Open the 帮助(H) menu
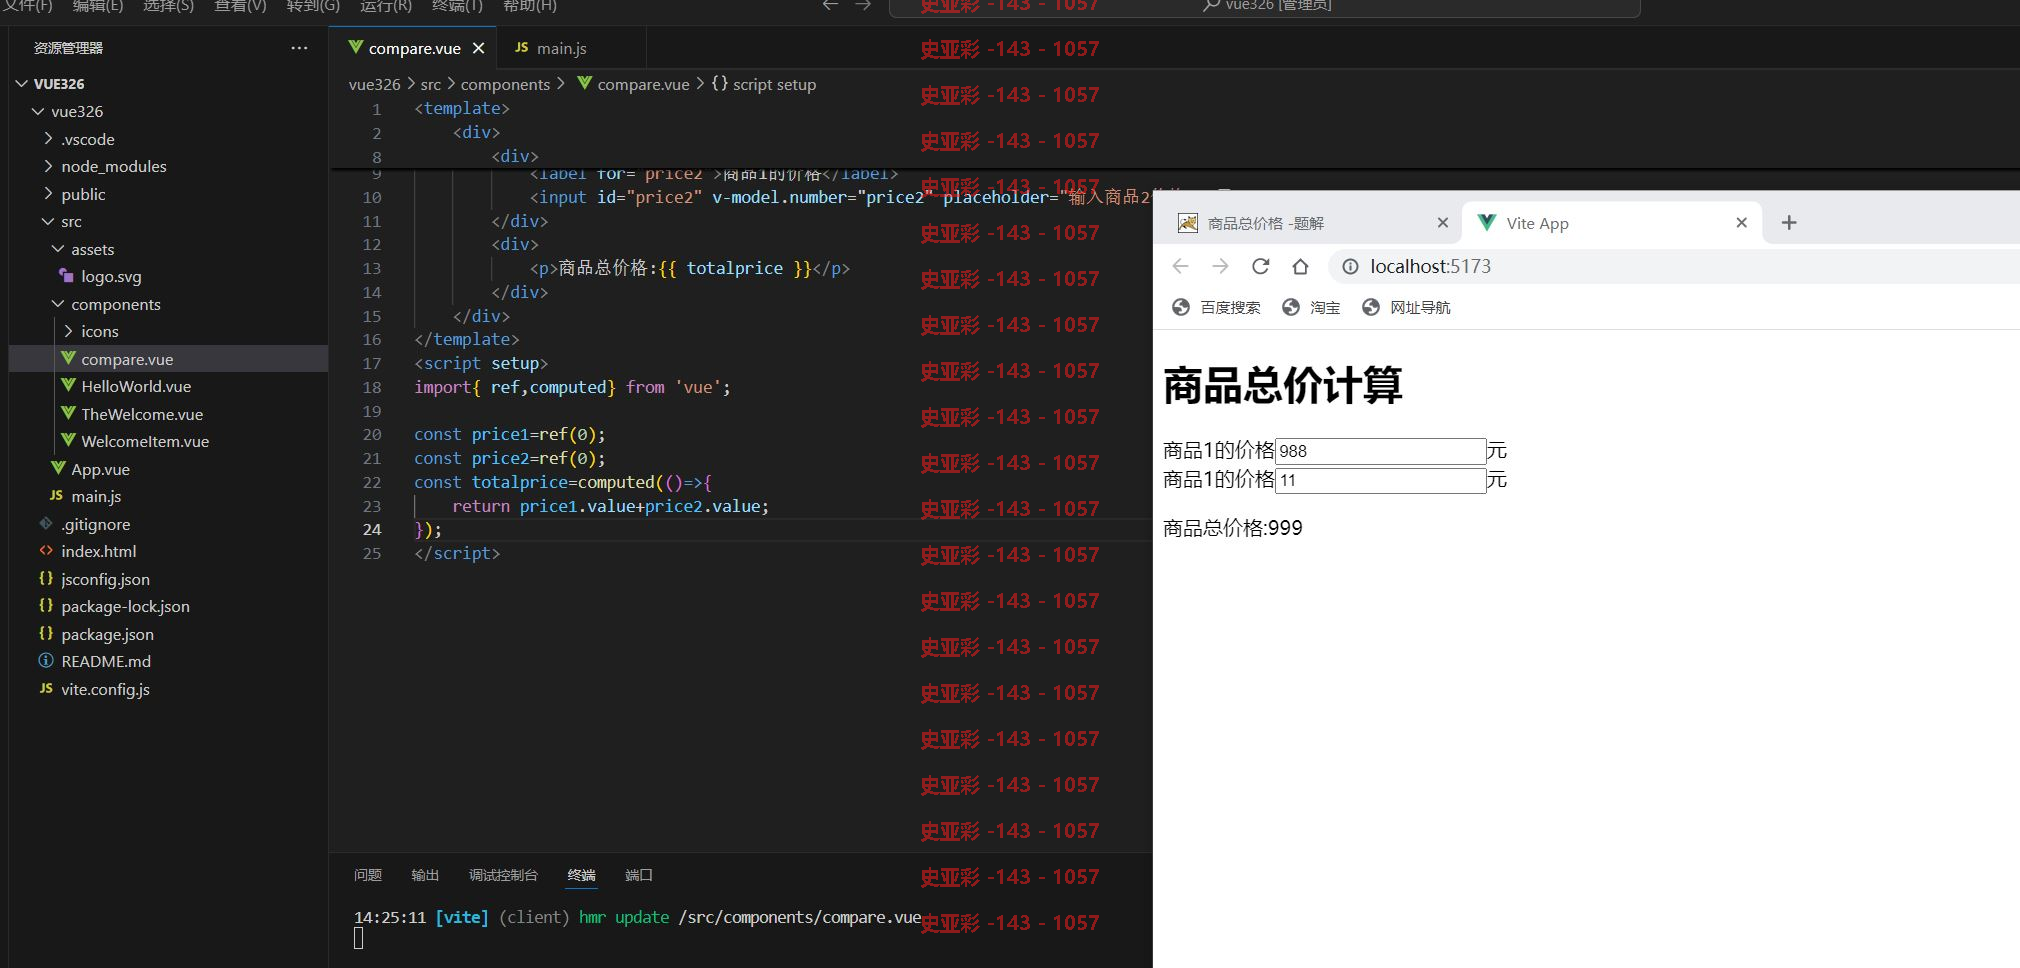This screenshot has height=968, width=2020. (x=530, y=6)
